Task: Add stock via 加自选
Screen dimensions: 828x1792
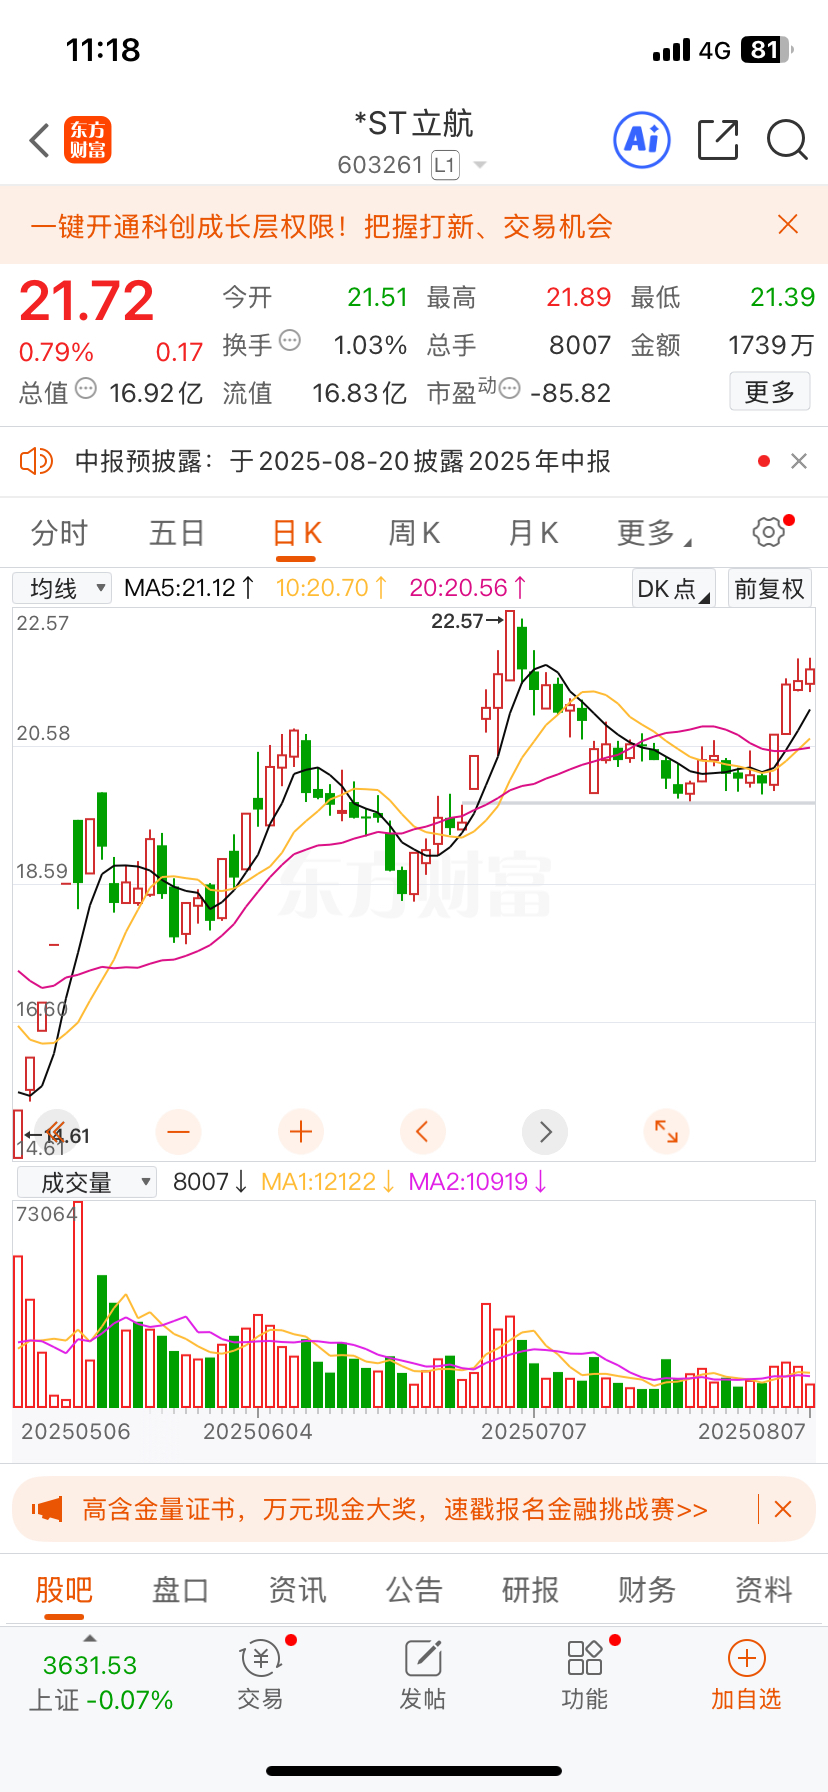Action: pyautogui.click(x=746, y=1676)
